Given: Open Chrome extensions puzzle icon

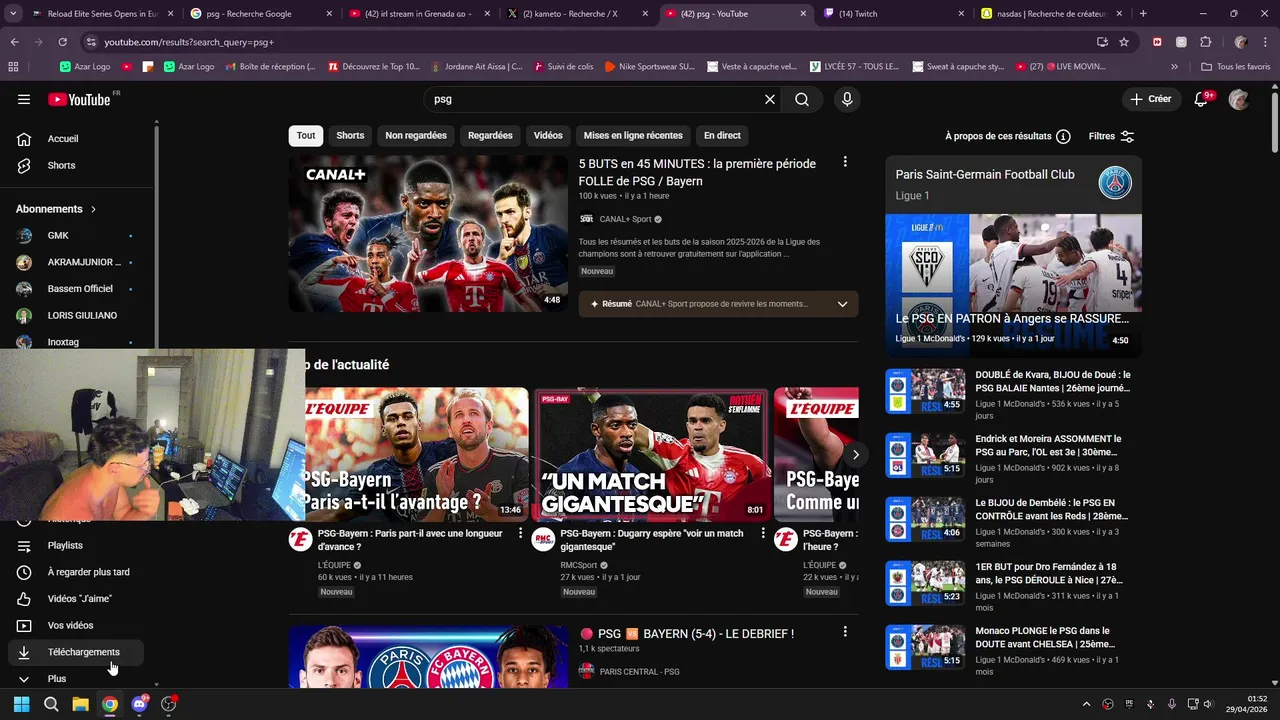Looking at the screenshot, I should point(1205,42).
